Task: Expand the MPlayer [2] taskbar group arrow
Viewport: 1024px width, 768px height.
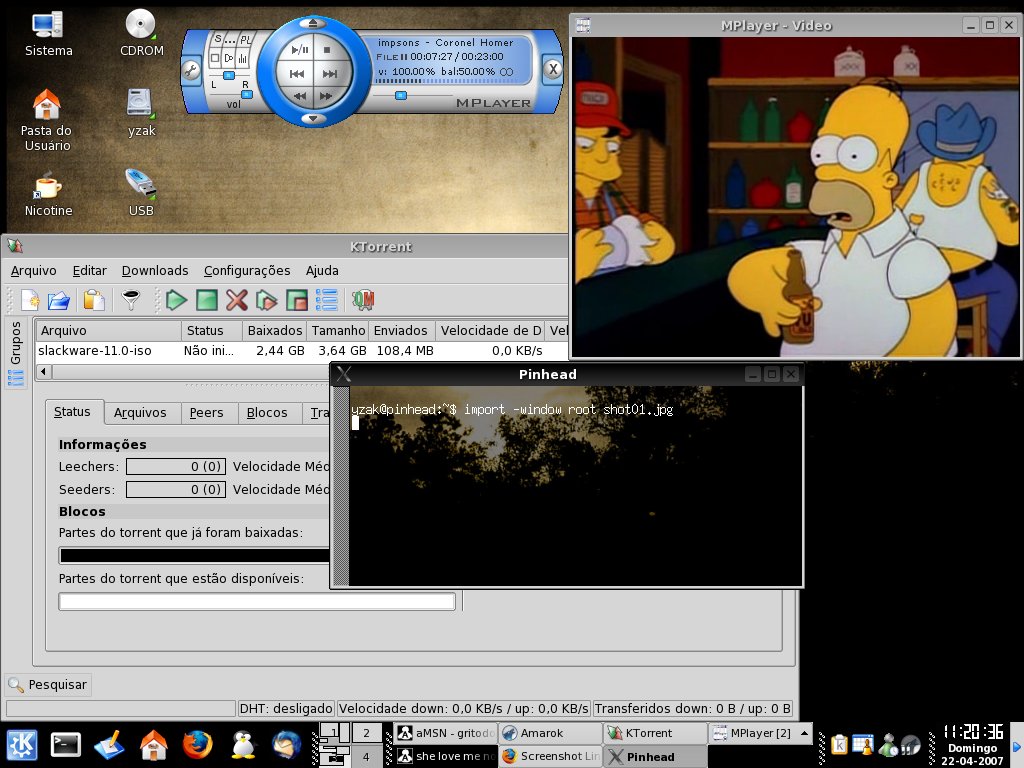Action: pos(804,733)
